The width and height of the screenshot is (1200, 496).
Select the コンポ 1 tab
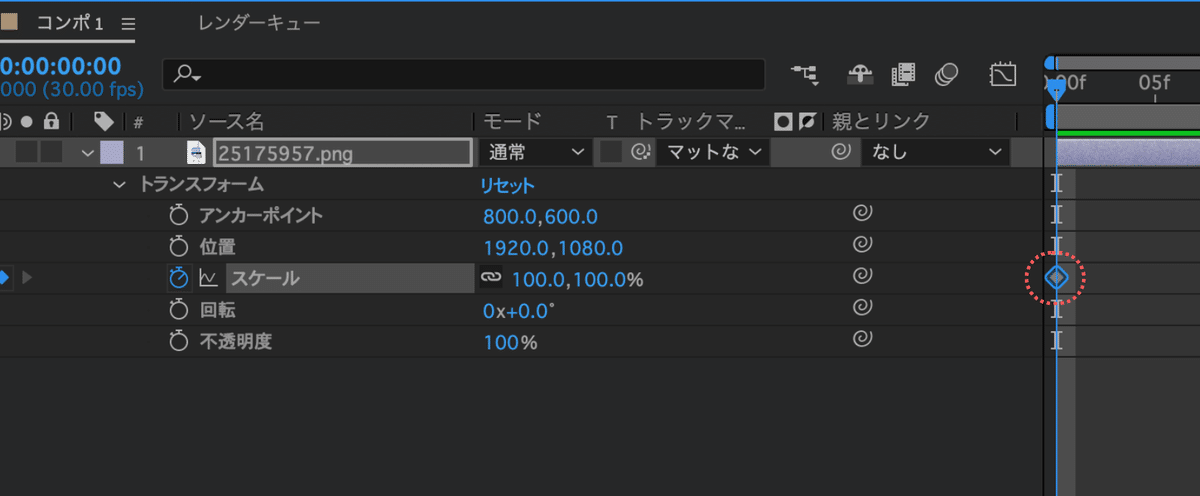70,22
